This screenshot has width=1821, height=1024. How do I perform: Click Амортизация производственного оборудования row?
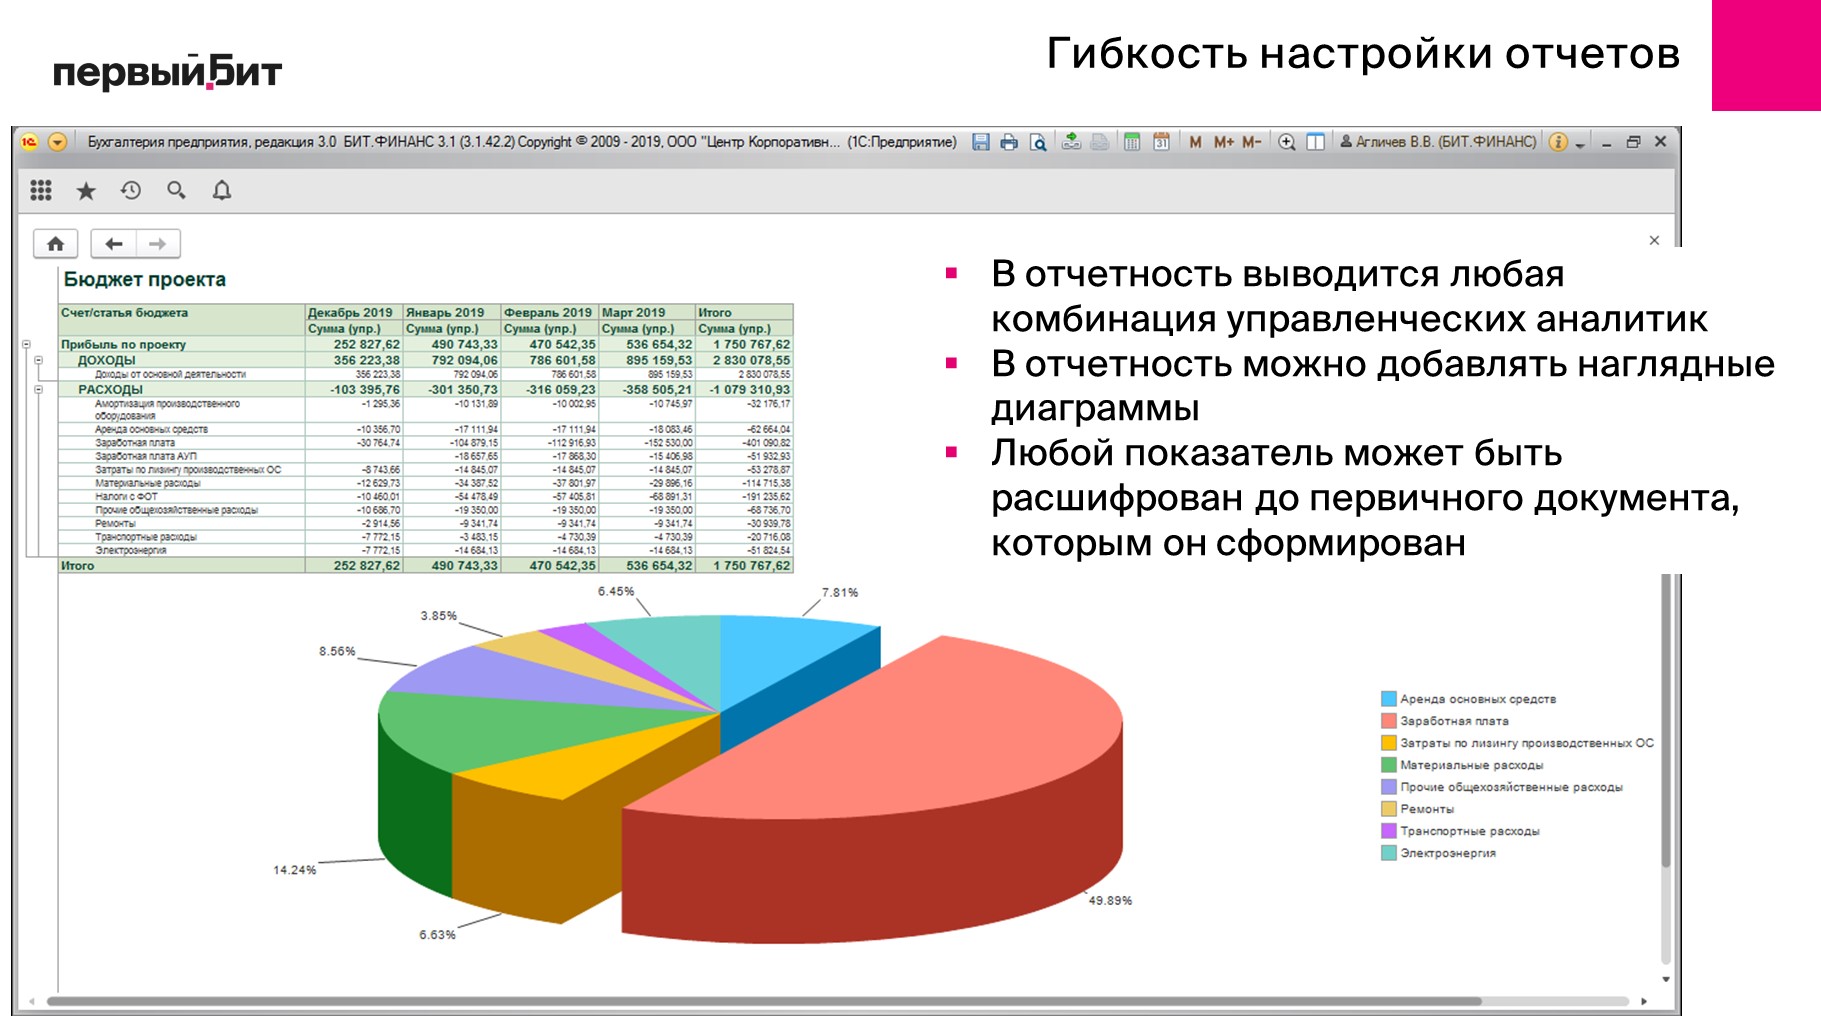[x=426, y=410]
